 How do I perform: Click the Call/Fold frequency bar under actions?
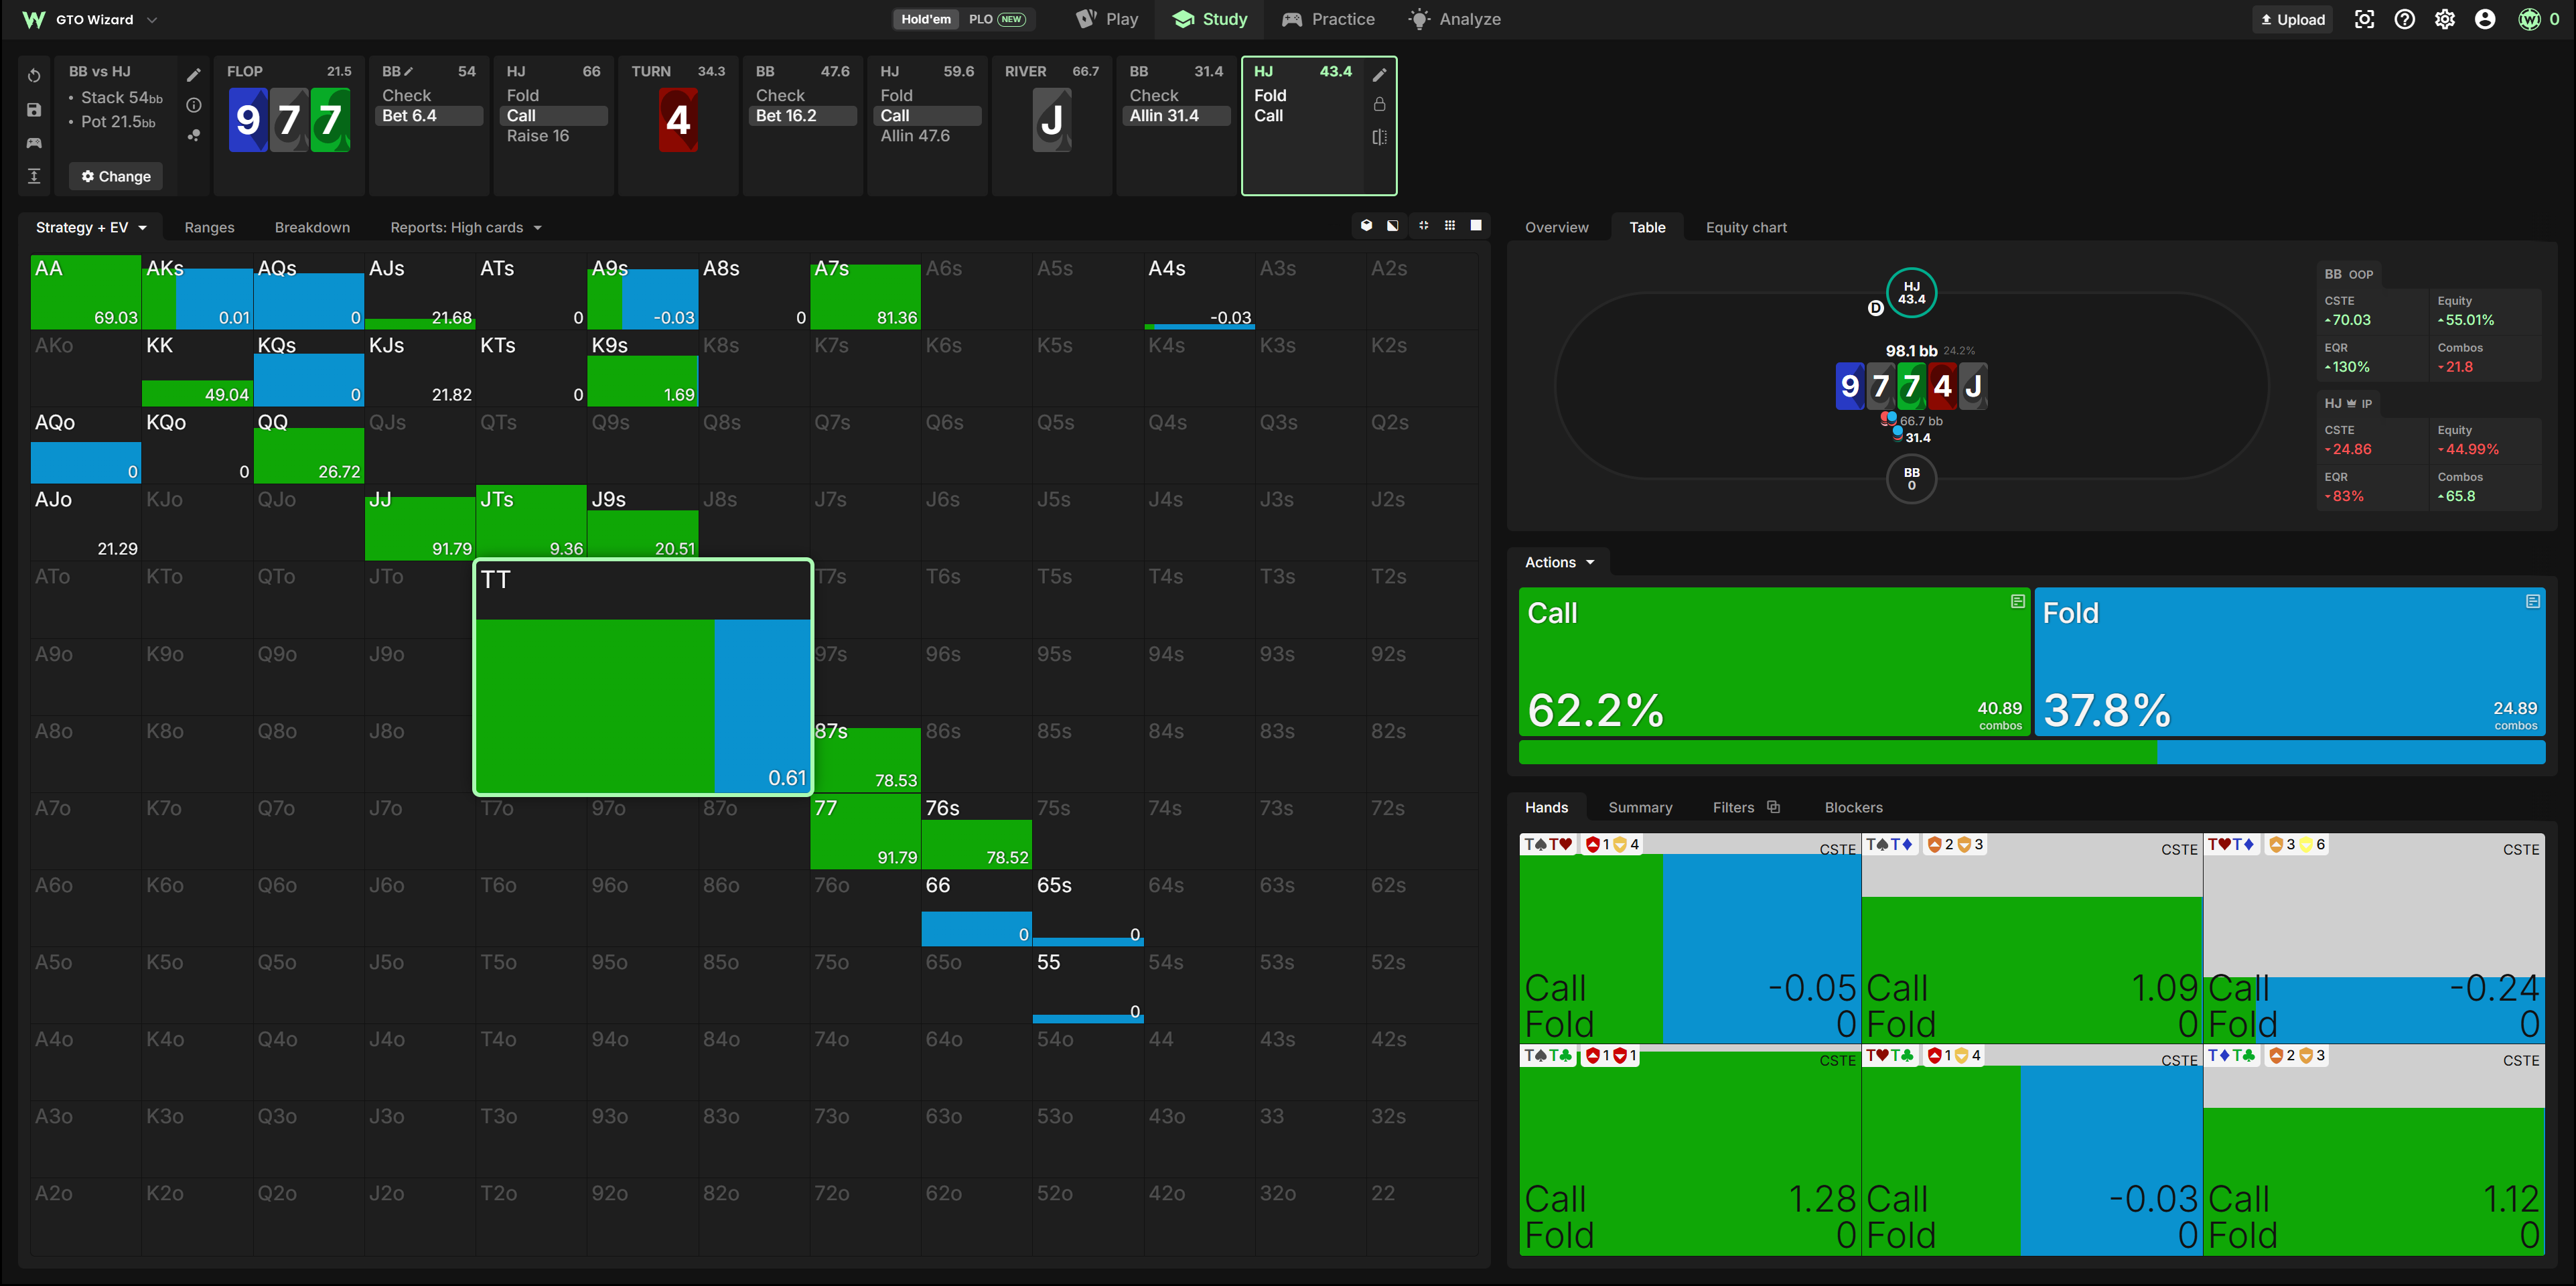(x=2031, y=752)
